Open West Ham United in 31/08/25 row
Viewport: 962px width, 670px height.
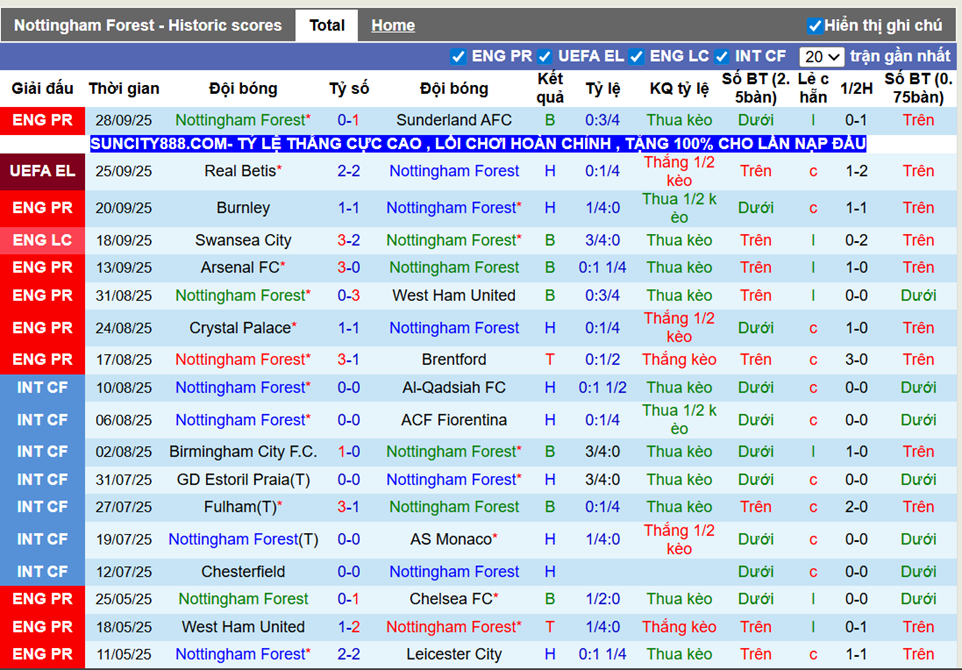[x=454, y=296]
